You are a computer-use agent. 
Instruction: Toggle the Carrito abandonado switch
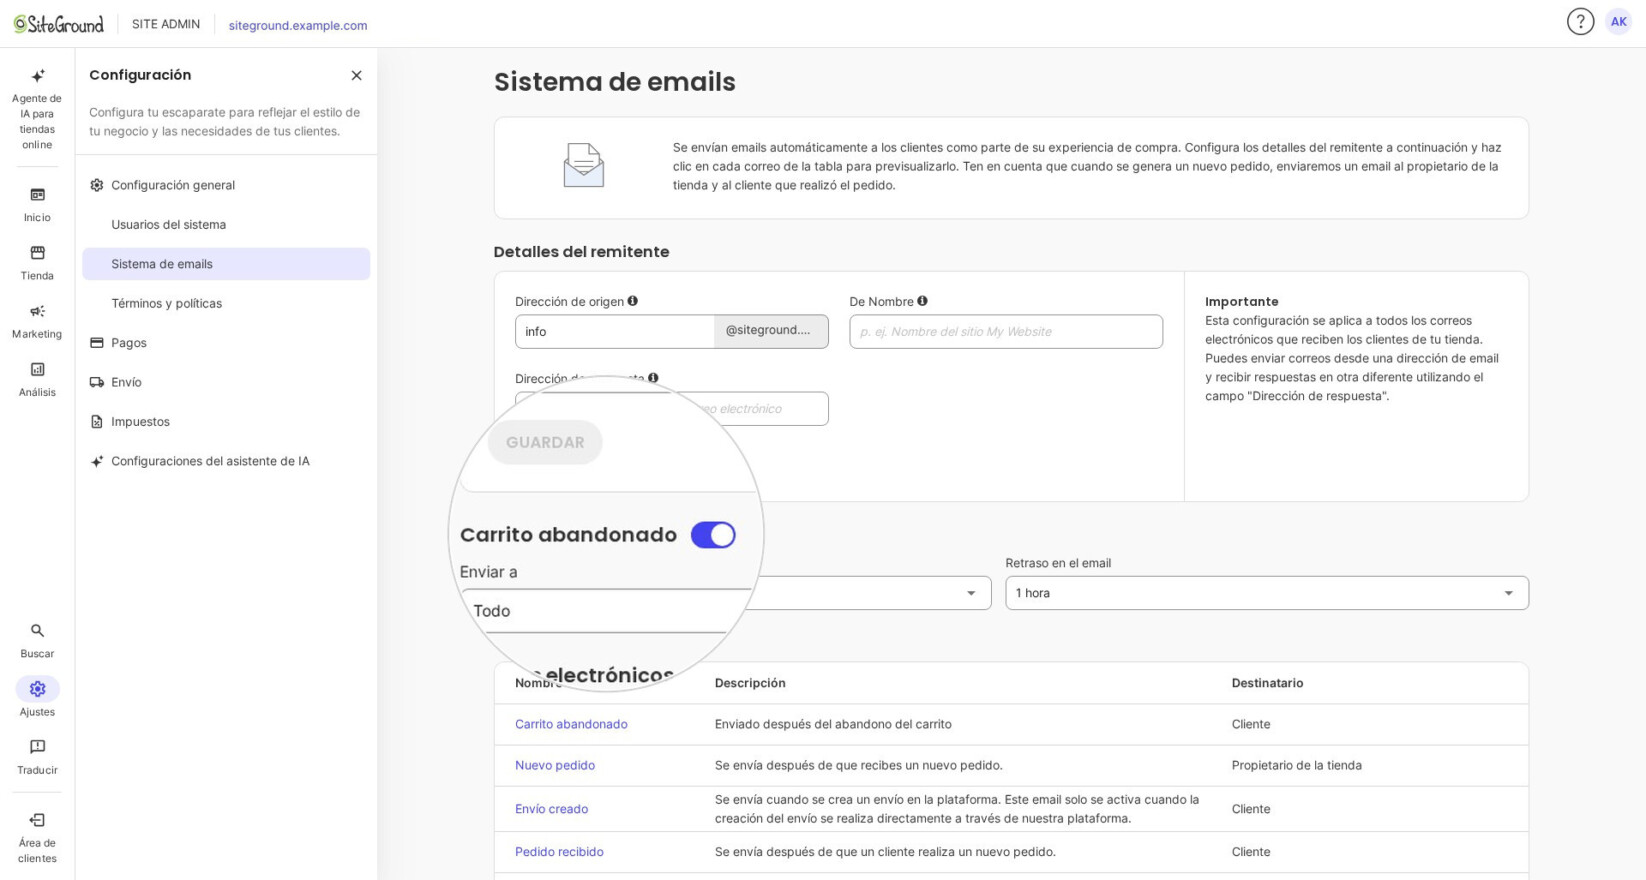(713, 535)
